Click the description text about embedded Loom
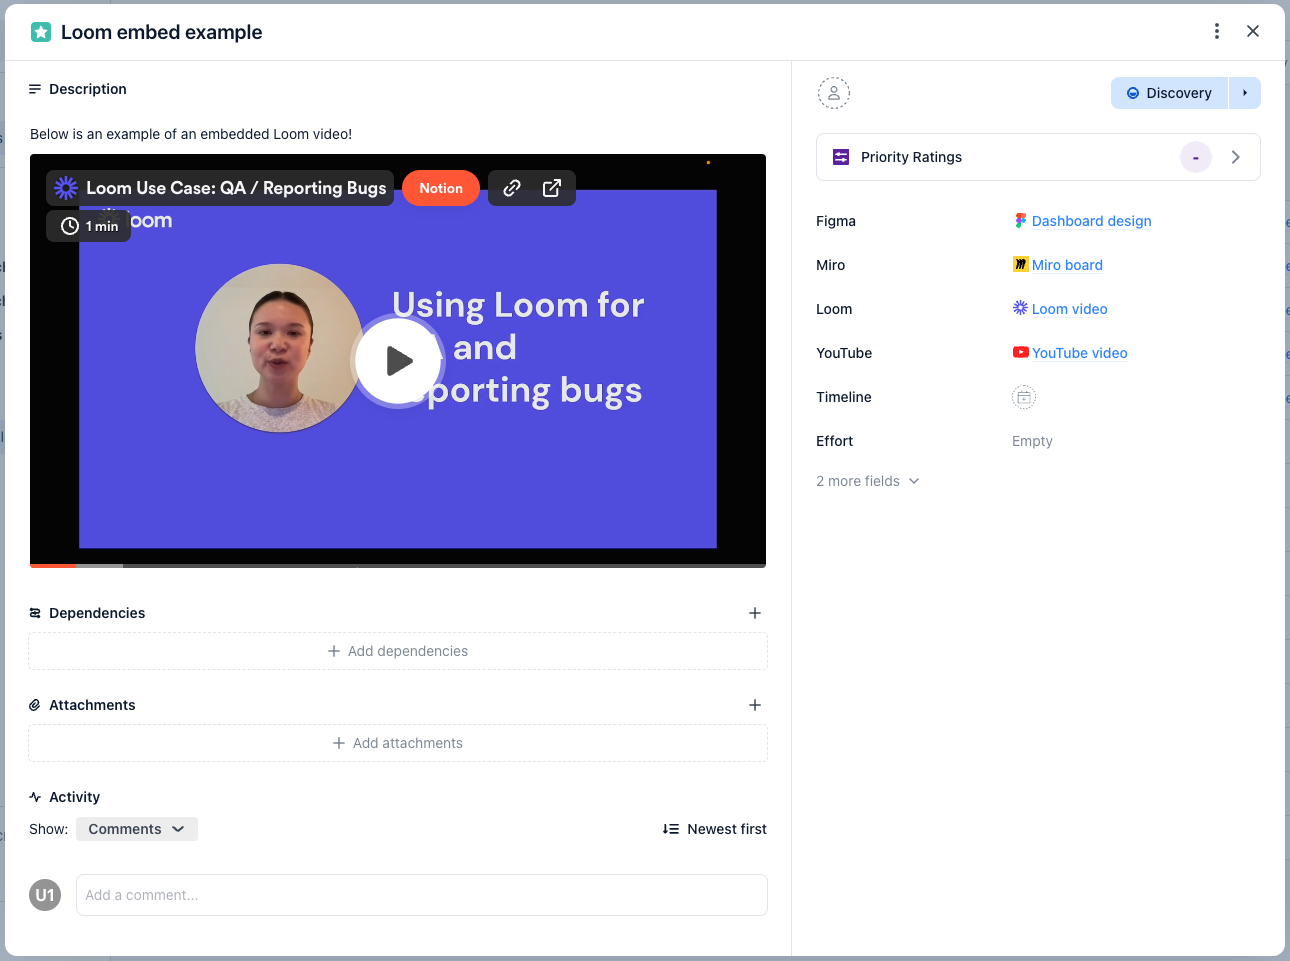This screenshot has height=961, width=1290. click(x=191, y=134)
